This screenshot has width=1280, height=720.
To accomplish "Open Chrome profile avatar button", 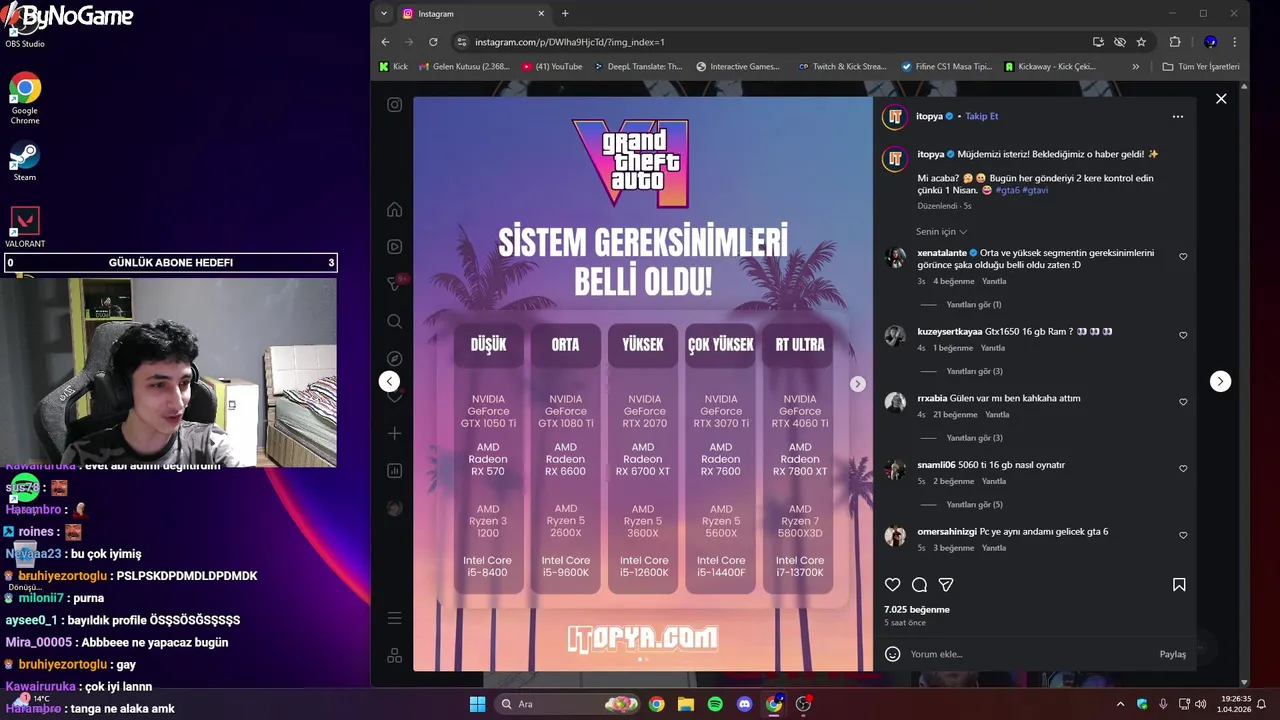I will 1210,42.
